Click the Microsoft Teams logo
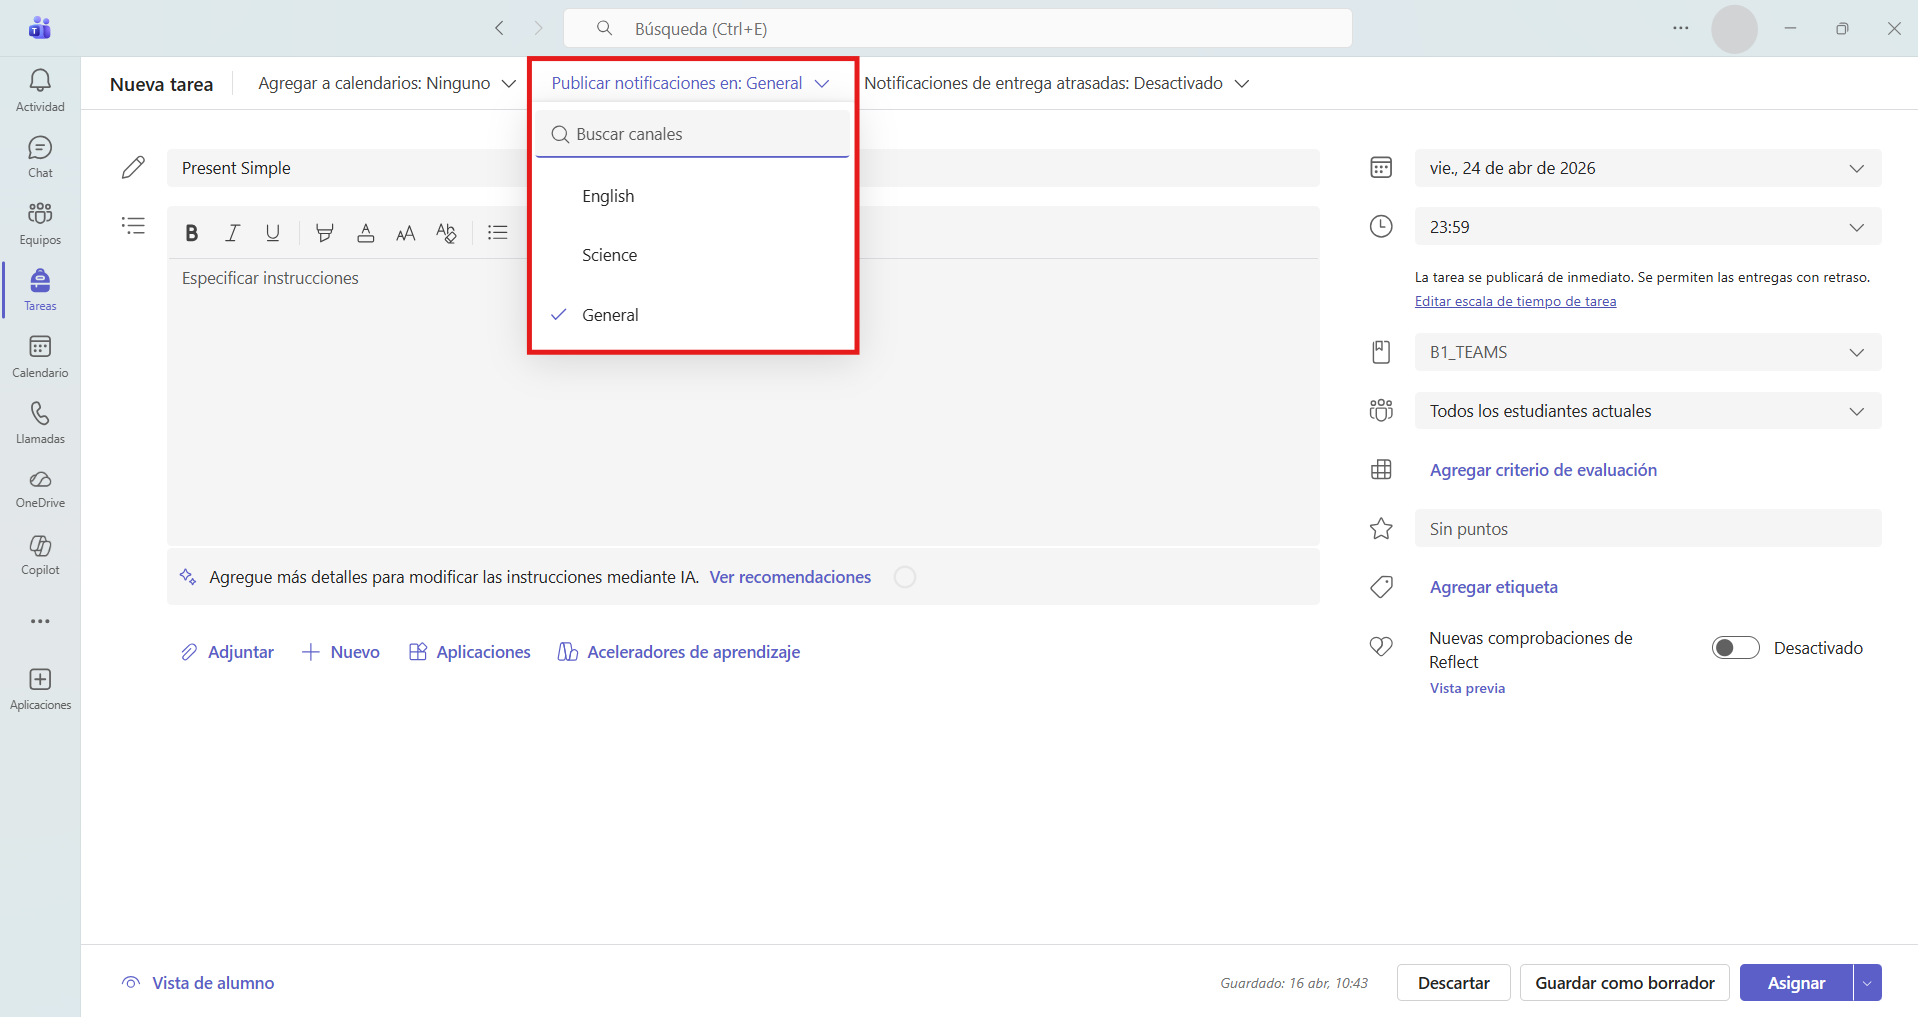The image size is (1918, 1017). tap(40, 28)
